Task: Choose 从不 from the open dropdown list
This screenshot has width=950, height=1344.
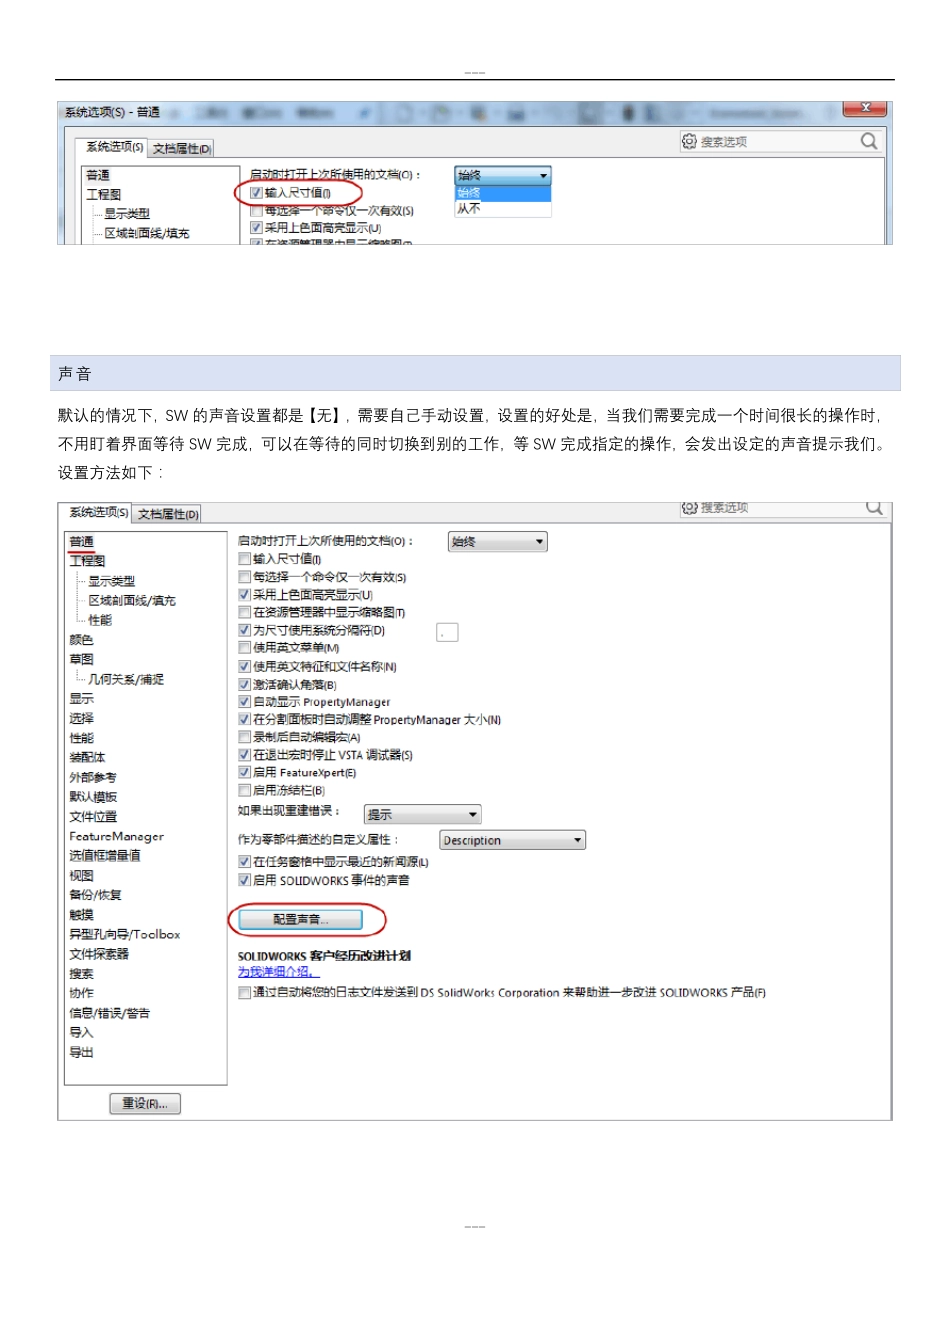Action: (x=503, y=208)
